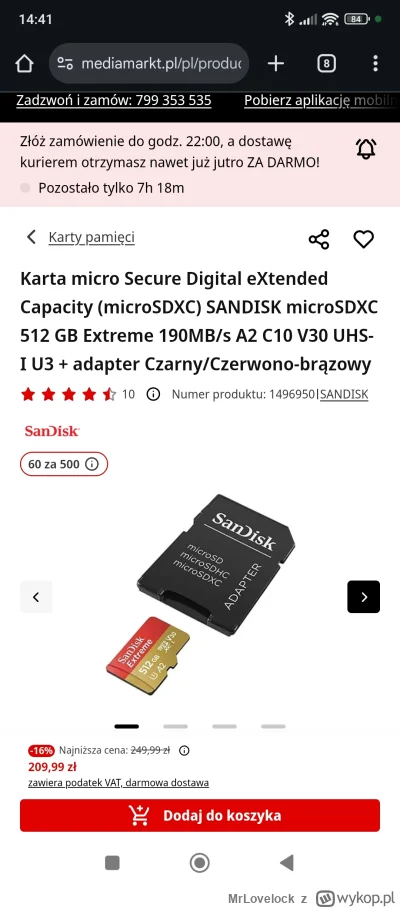The width and height of the screenshot is (400, 908).
Task: Open the tab switcher showing 8 tabs
Action: (x=326, y=64)
